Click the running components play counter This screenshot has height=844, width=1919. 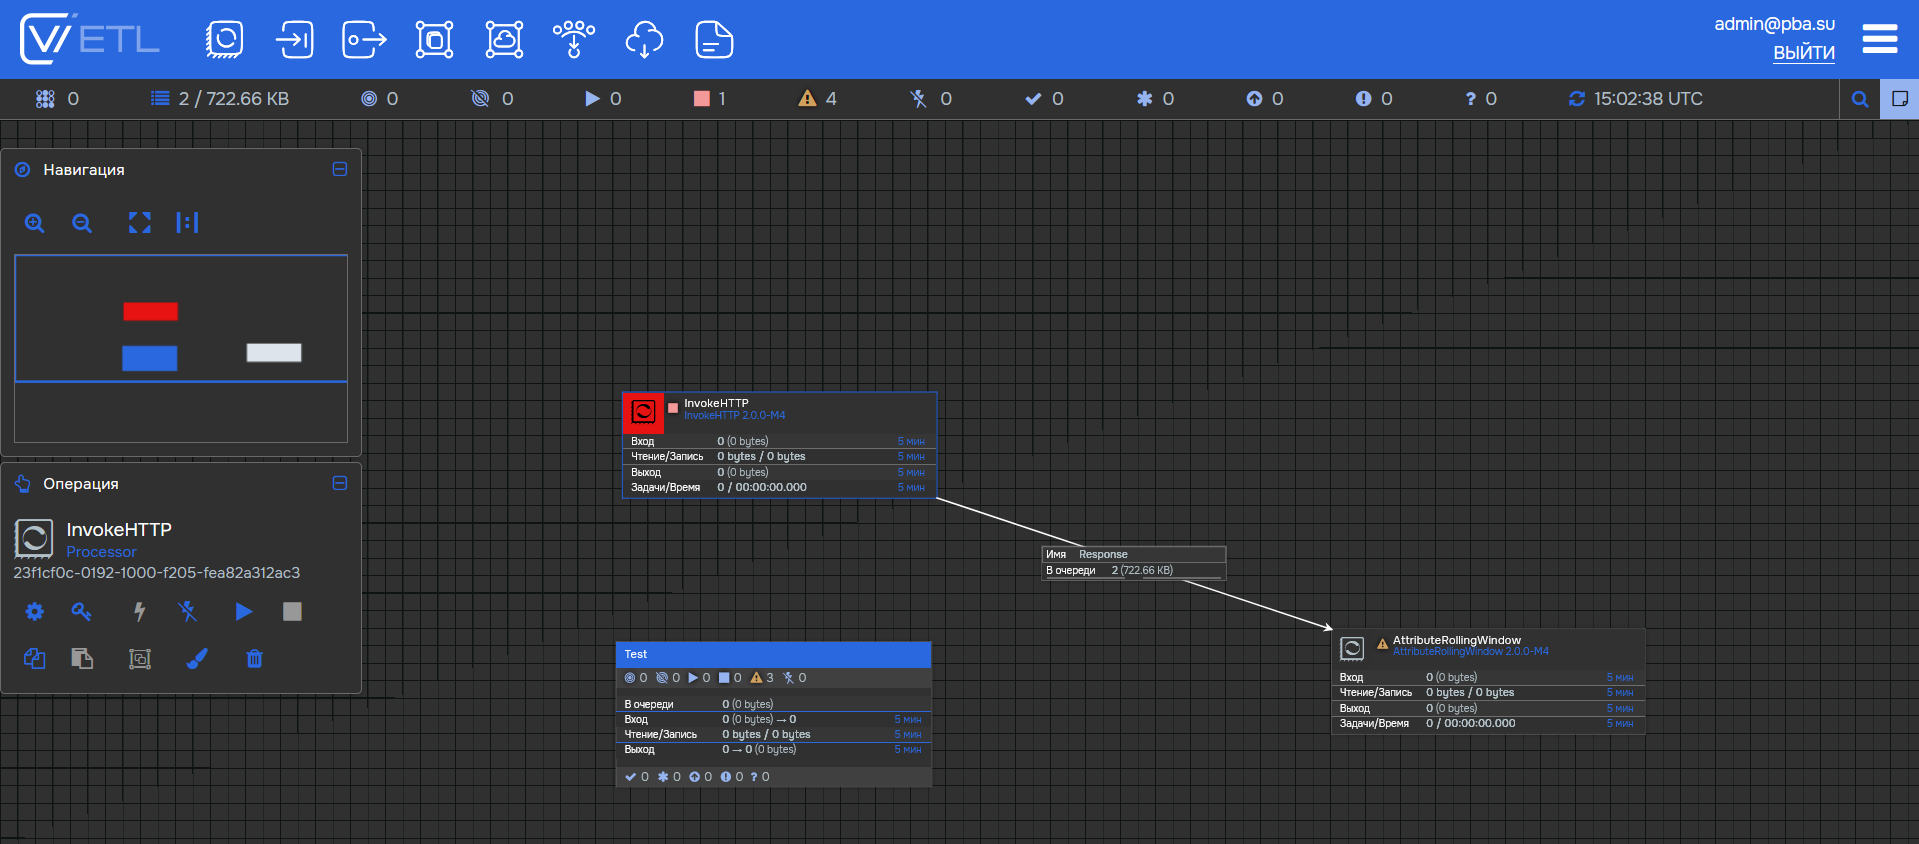[x=603, y=99]
